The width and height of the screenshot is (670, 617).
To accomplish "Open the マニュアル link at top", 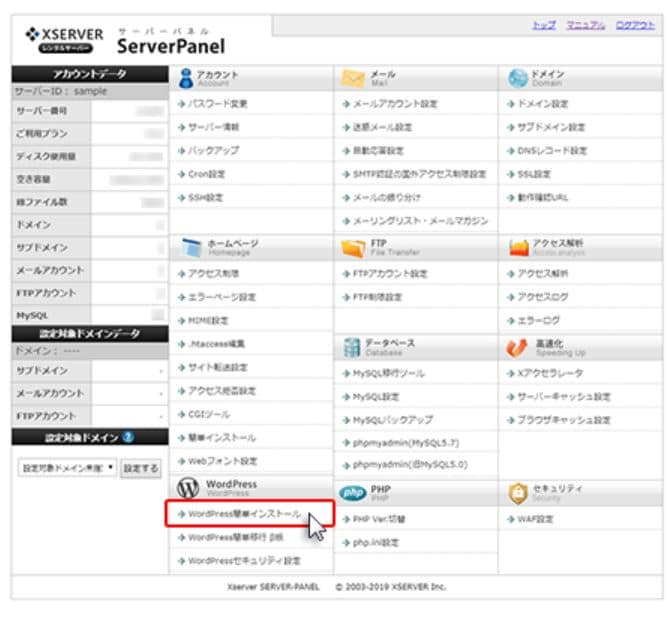I will pos(585,25).
